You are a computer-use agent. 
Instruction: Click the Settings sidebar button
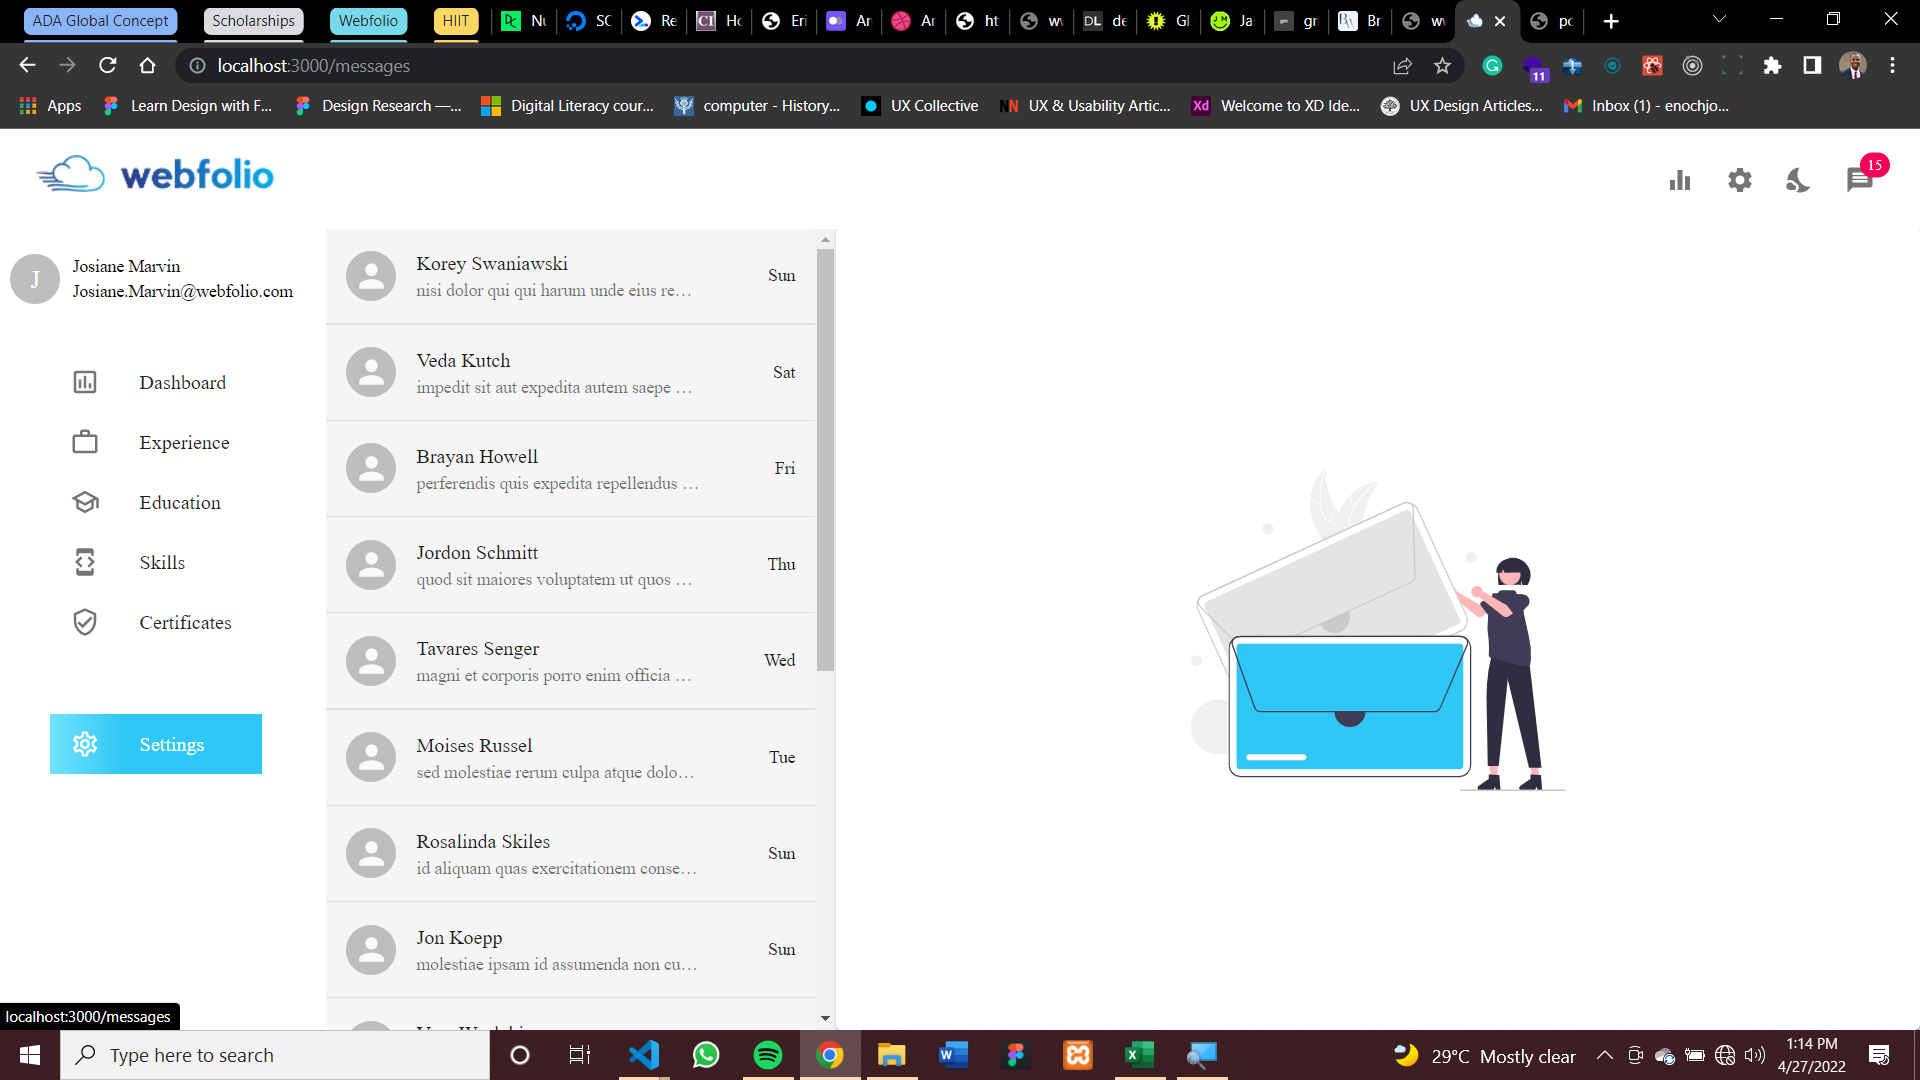[156, 744]
